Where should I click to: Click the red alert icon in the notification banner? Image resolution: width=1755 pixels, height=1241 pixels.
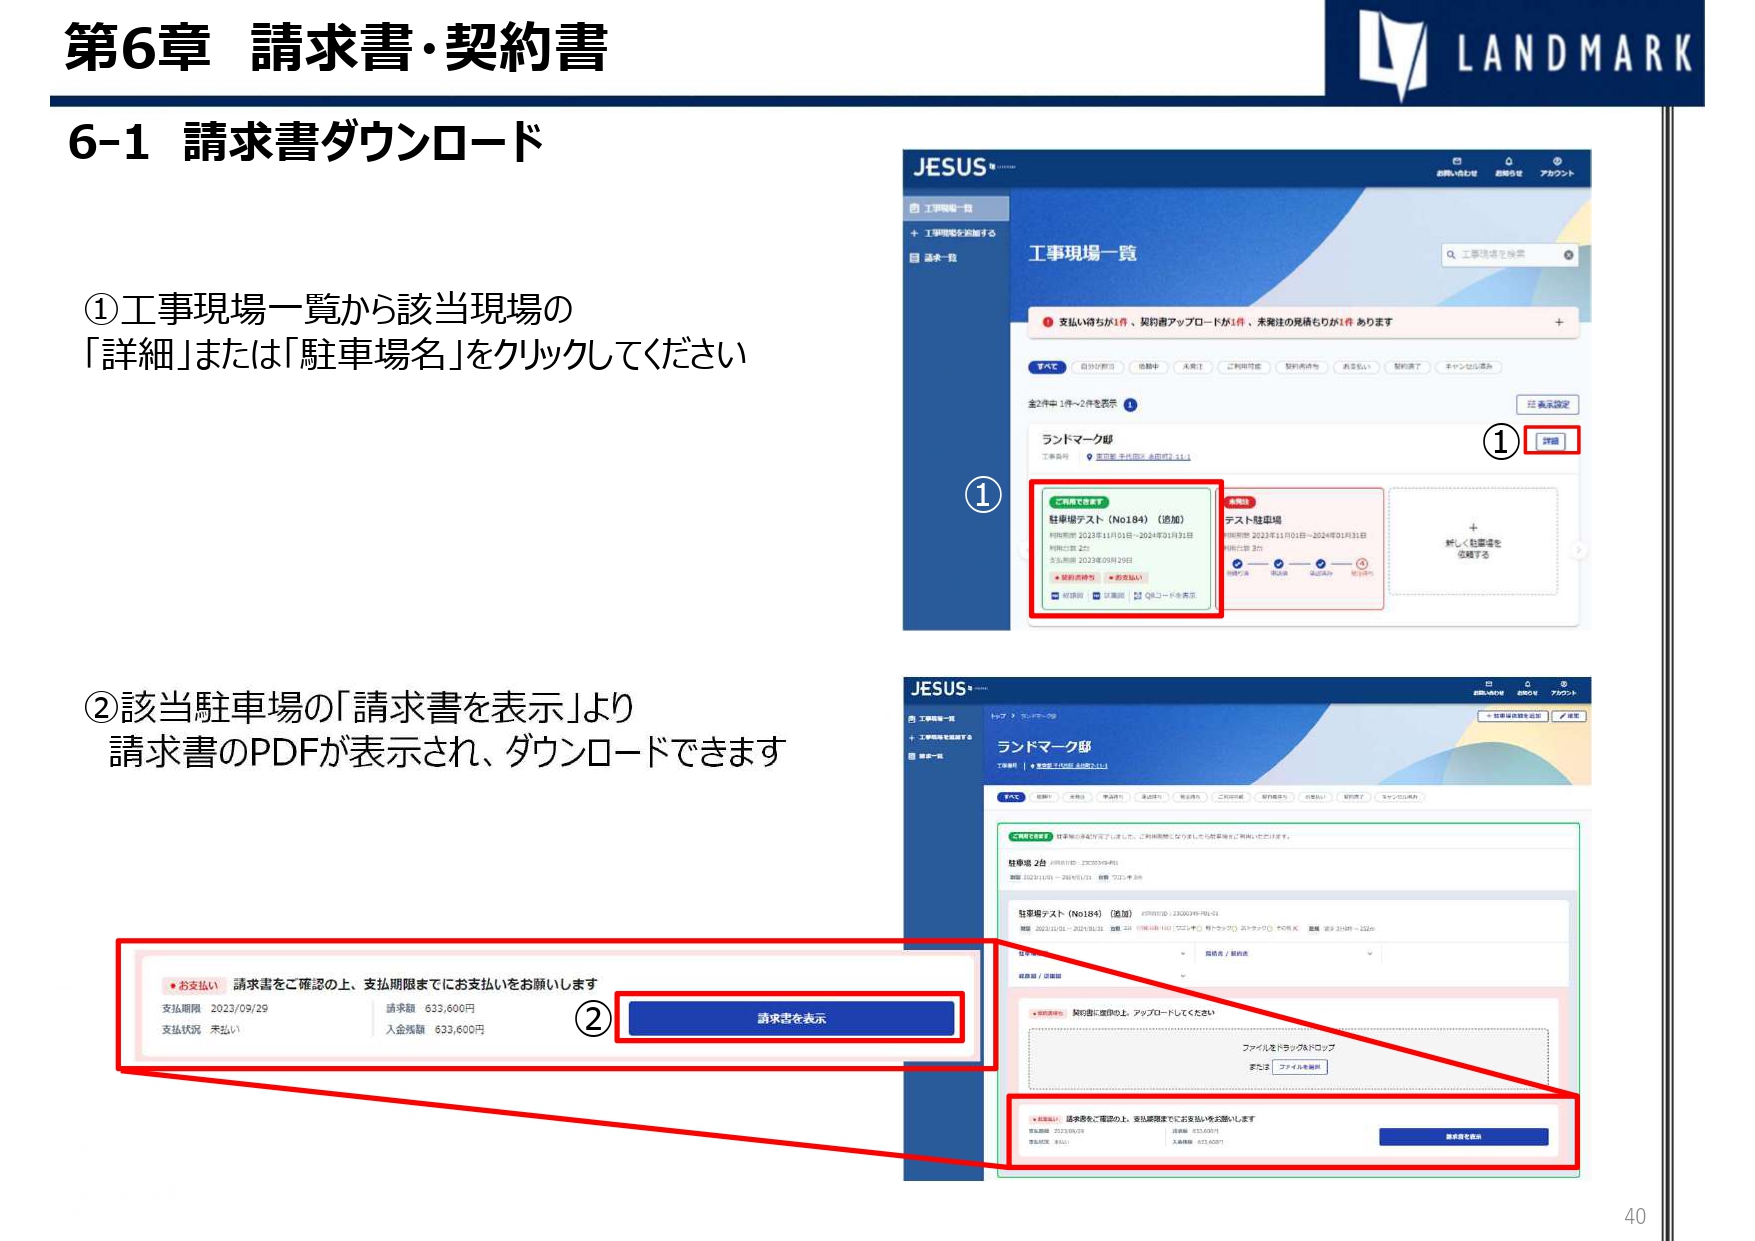[1047, 322]
